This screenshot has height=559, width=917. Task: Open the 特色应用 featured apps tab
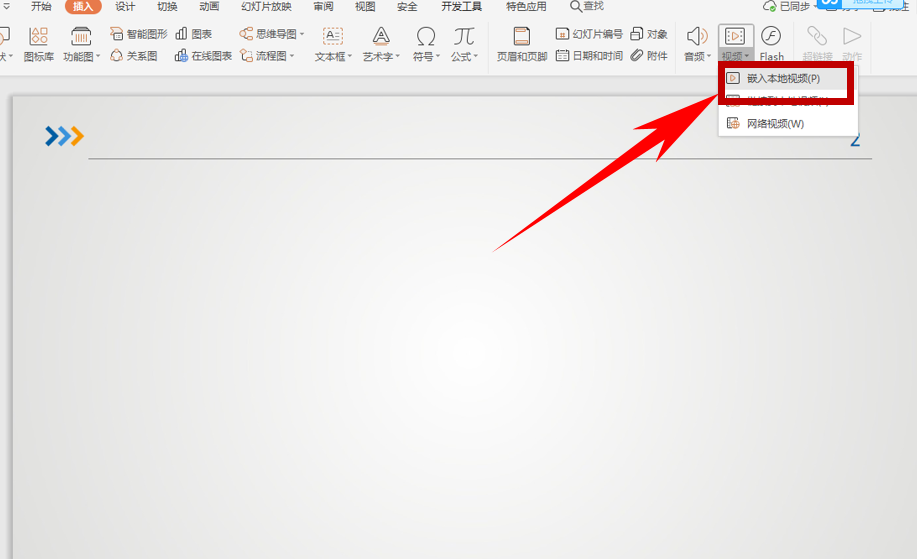[x=526, y=6]
